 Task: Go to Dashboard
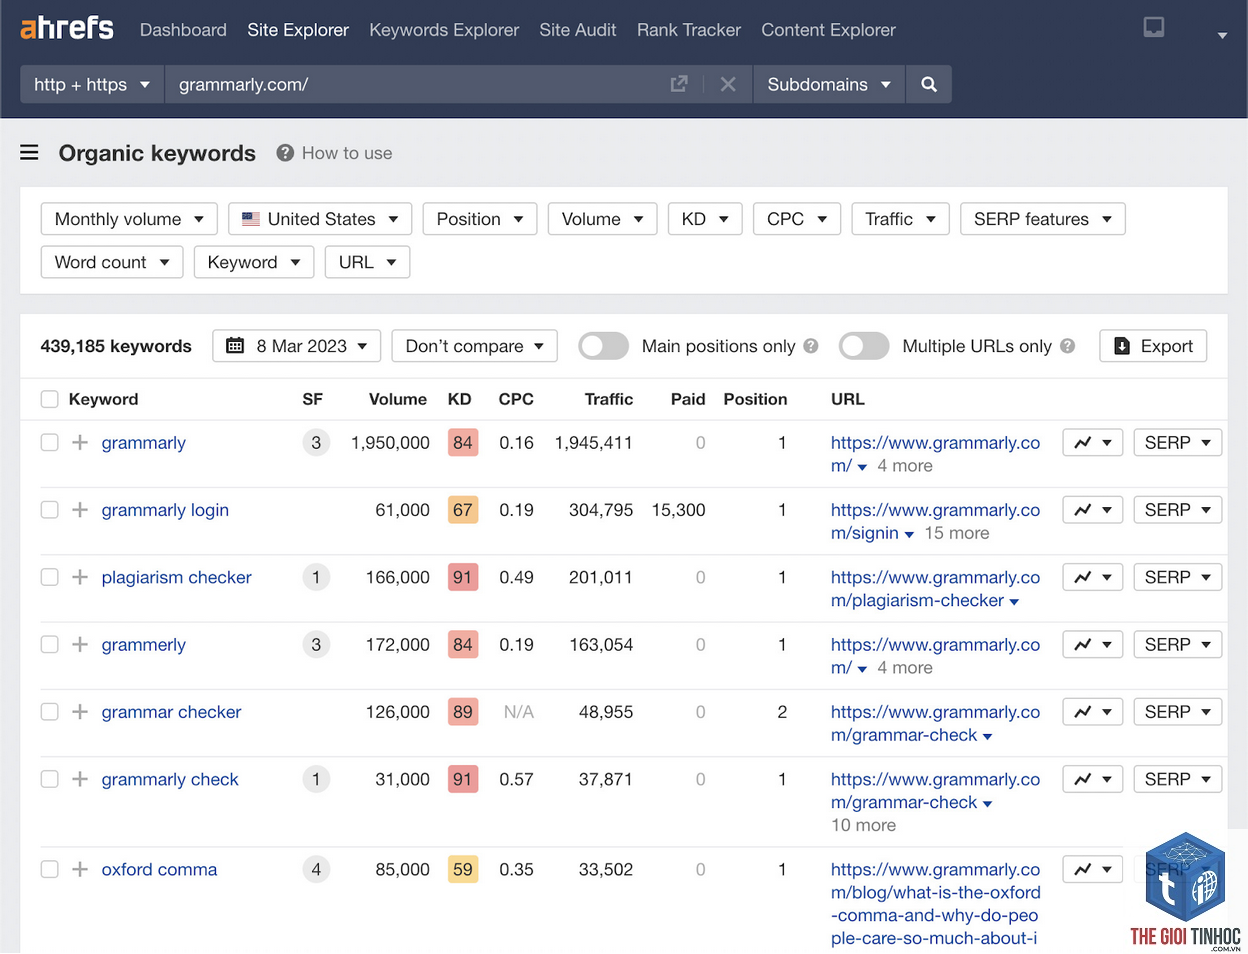tap(183, 30)
